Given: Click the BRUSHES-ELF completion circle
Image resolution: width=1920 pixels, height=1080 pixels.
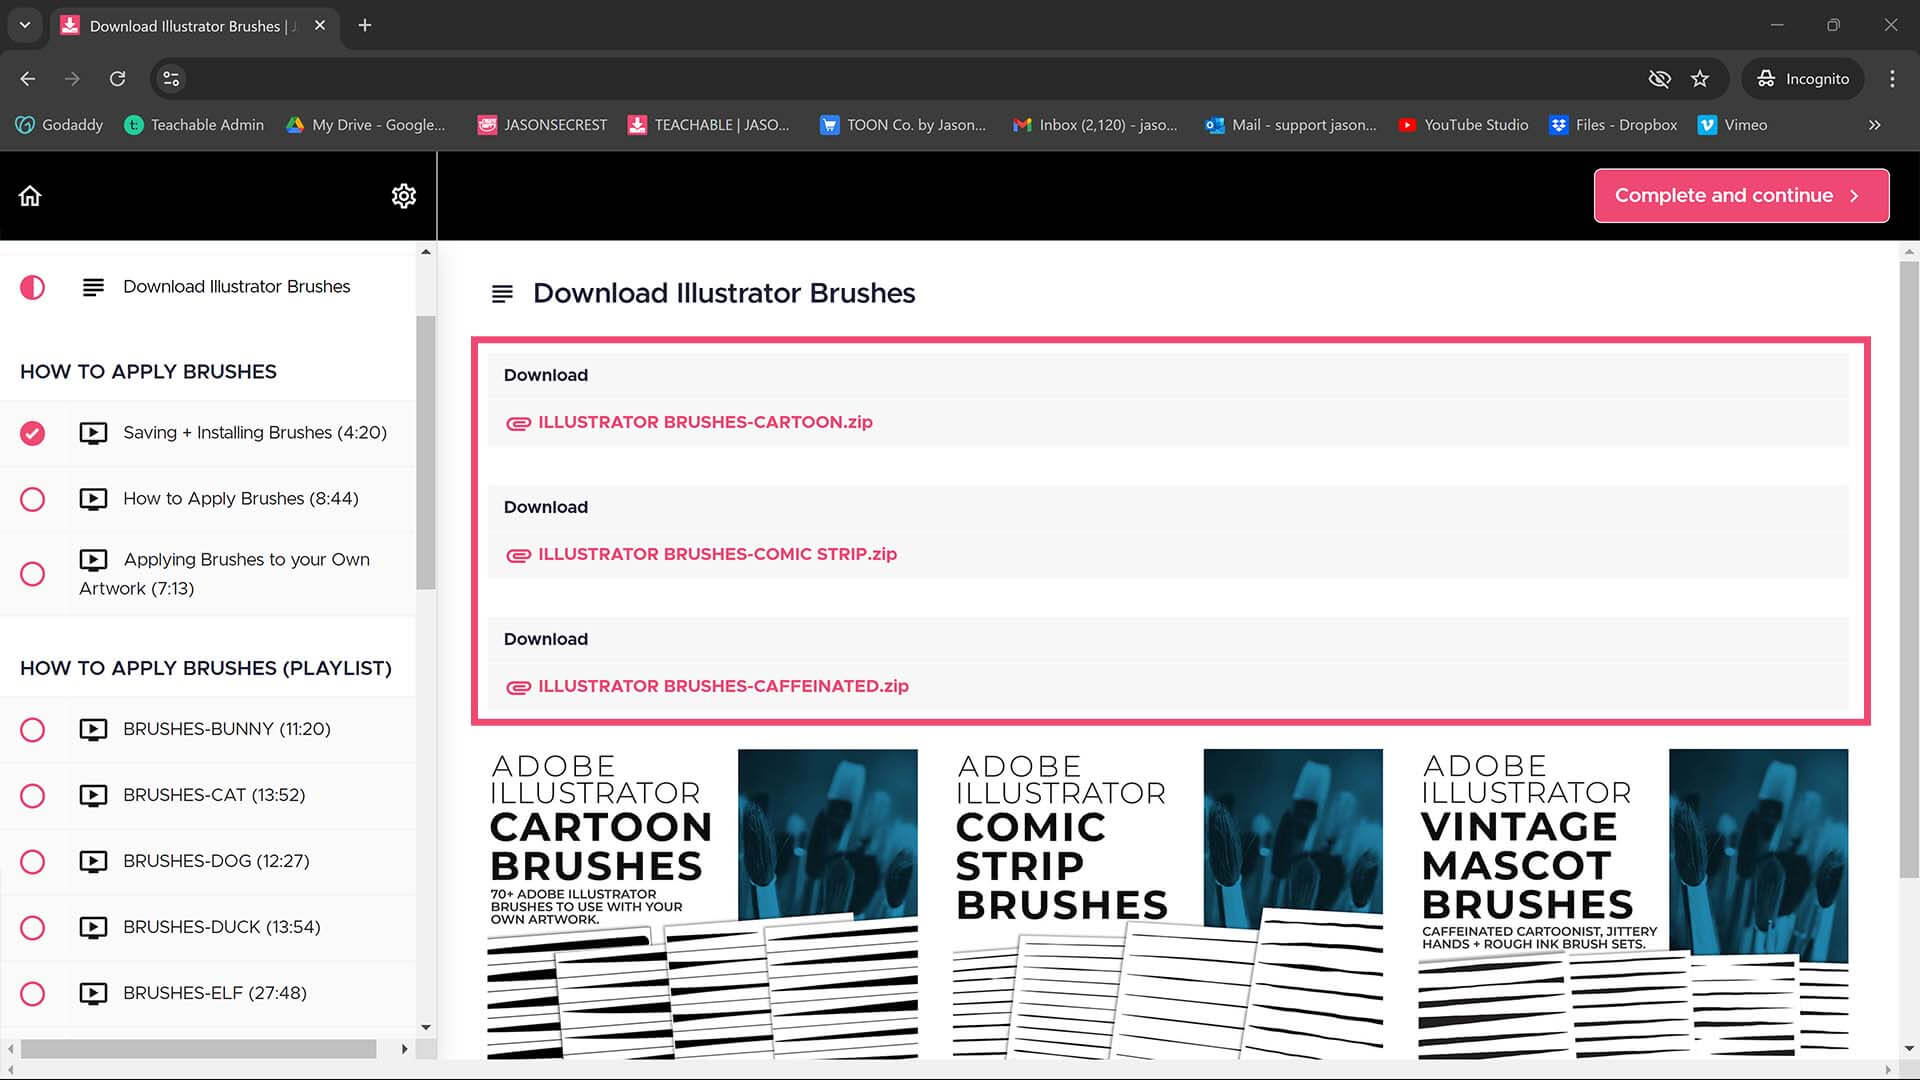Looking at the screenshot, I should [32, 994].
